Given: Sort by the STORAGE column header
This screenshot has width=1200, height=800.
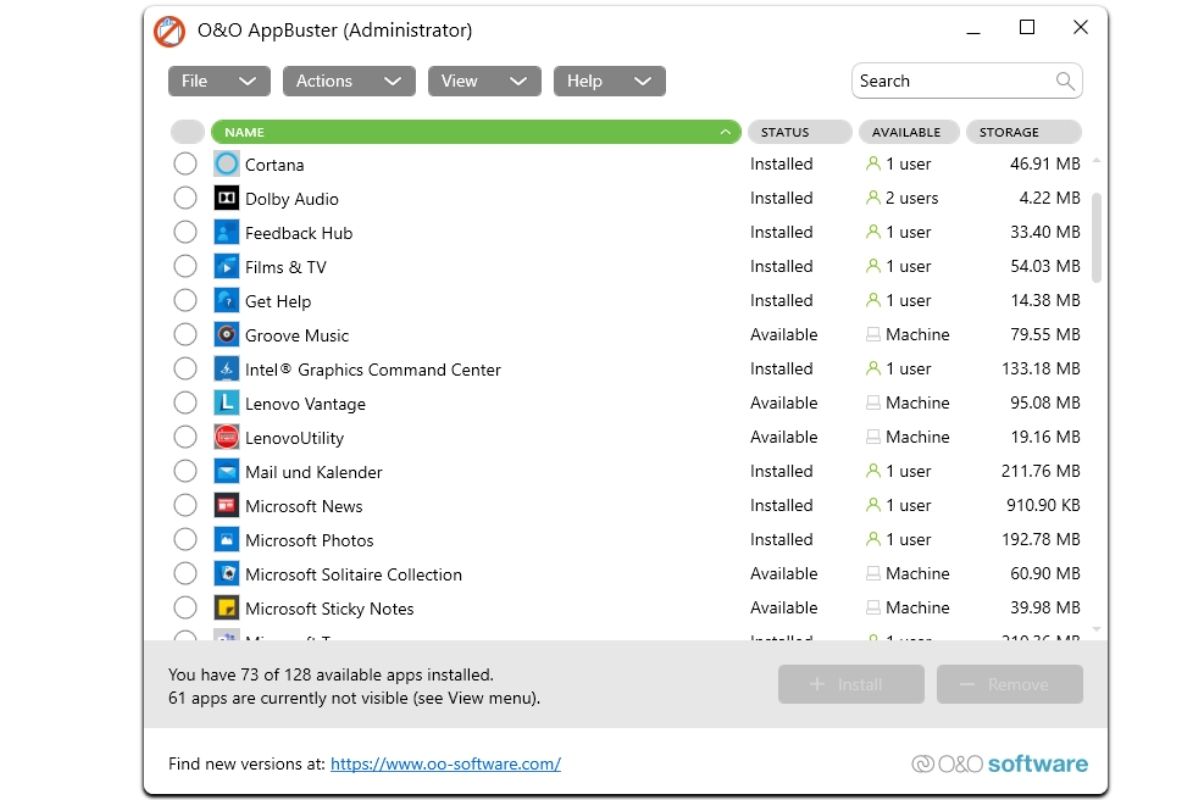Looking at the screenshot, I should click(x=1024, y=132).
